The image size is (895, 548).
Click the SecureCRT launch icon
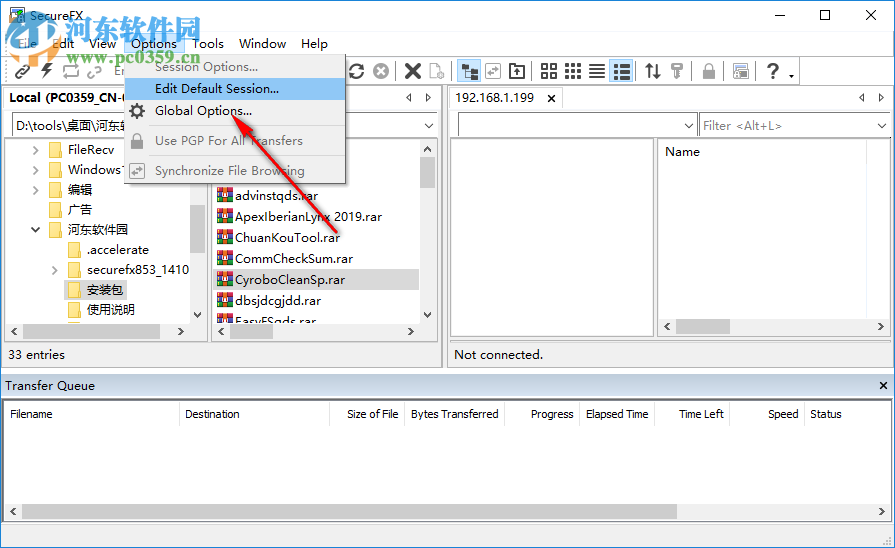click(x=740, y=71)
